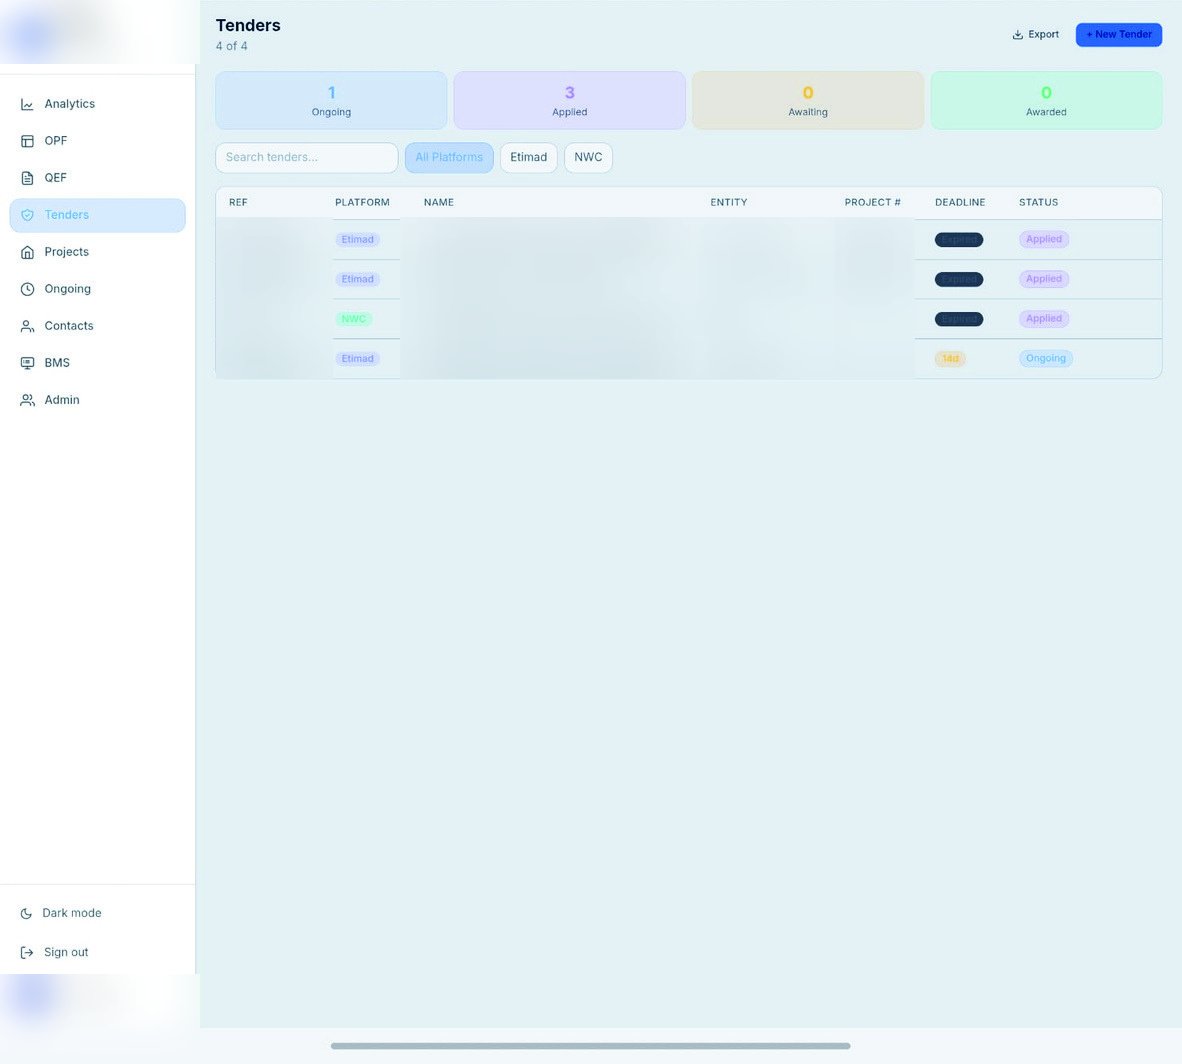Click the Analytics chart icon in sidebar
The height and width of the screenshot is (1064, 1182).
click(27, 104)
